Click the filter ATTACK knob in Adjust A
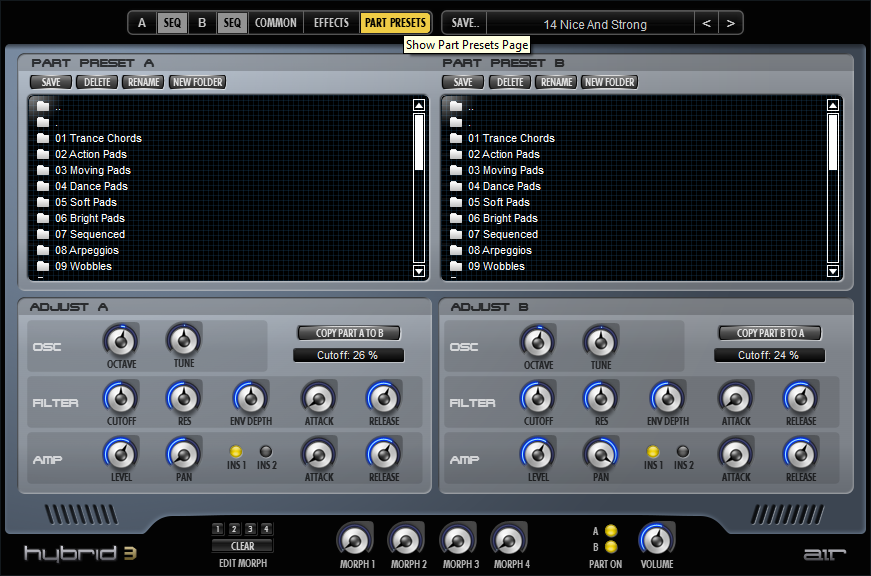 (x=319, y=398)
